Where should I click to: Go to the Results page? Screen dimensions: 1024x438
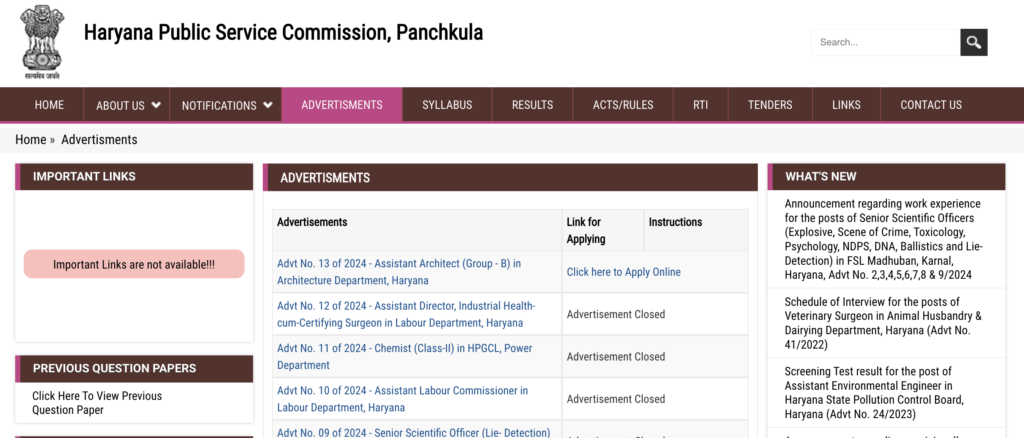point(532,105)
